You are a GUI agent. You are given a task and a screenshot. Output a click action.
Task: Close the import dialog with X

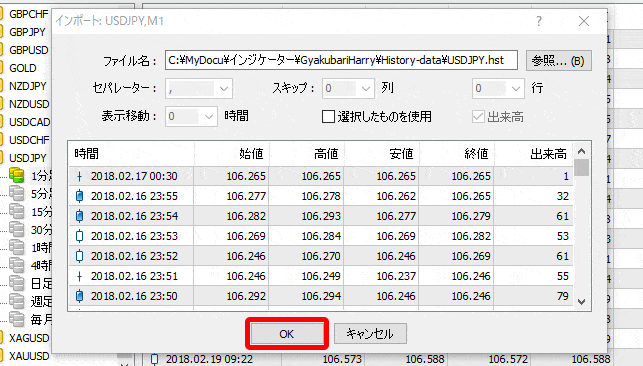tap(584, 21)
